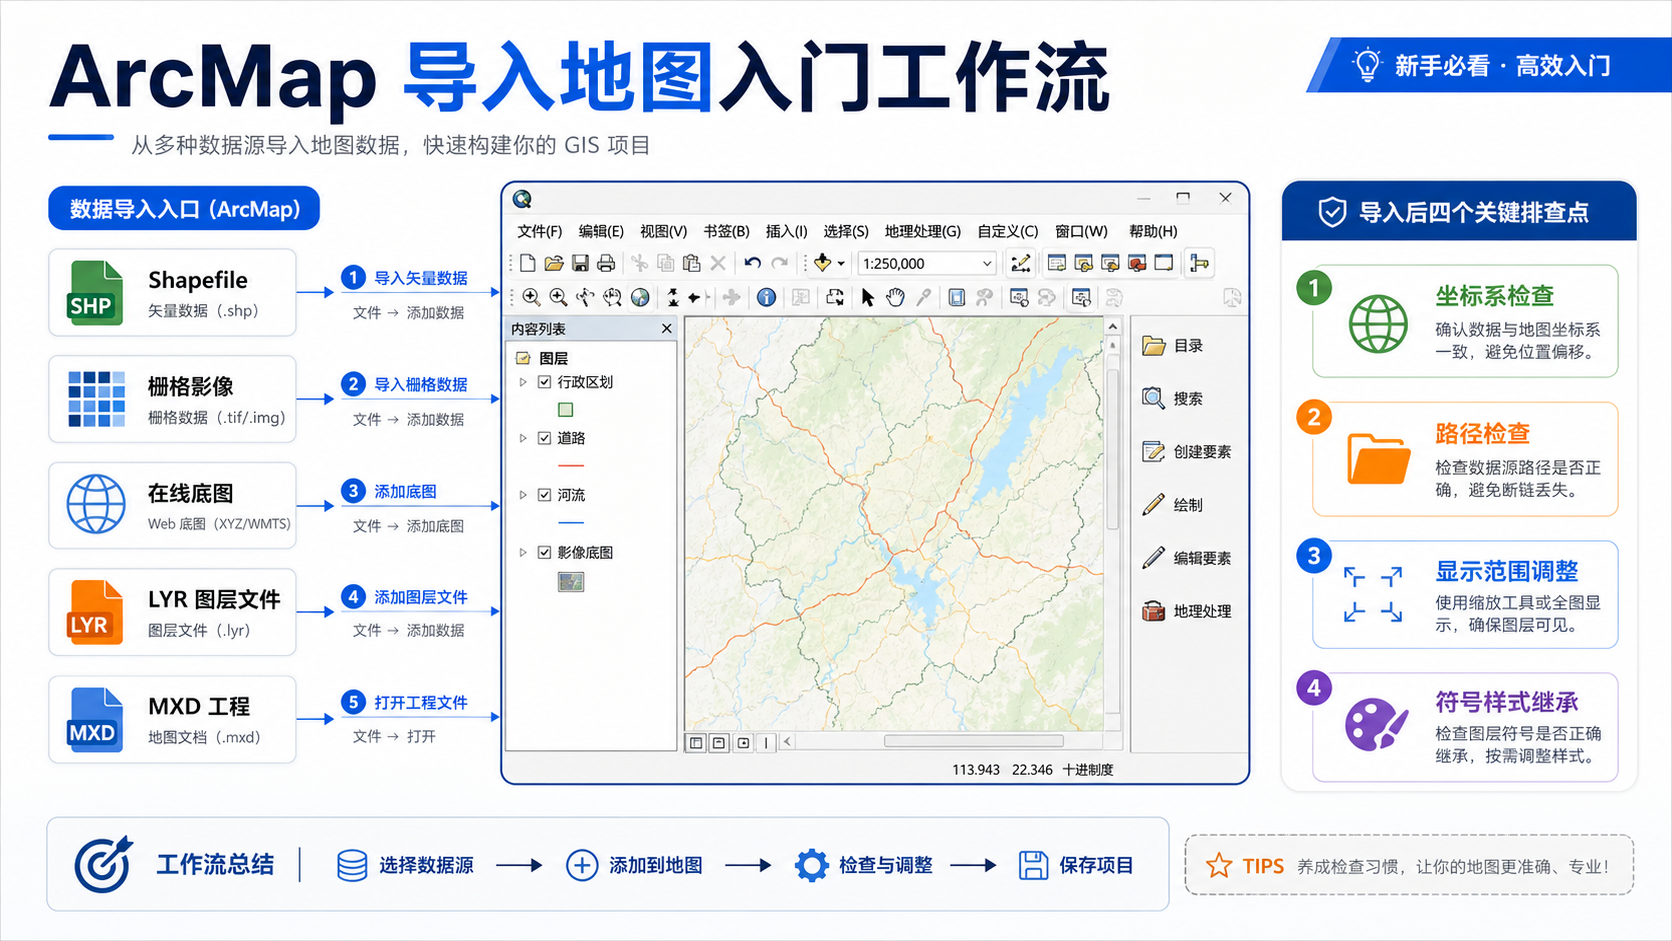Open the 窗口(W) menu
Viewport: 1672px width, 941px height.
pos(1081,231)
